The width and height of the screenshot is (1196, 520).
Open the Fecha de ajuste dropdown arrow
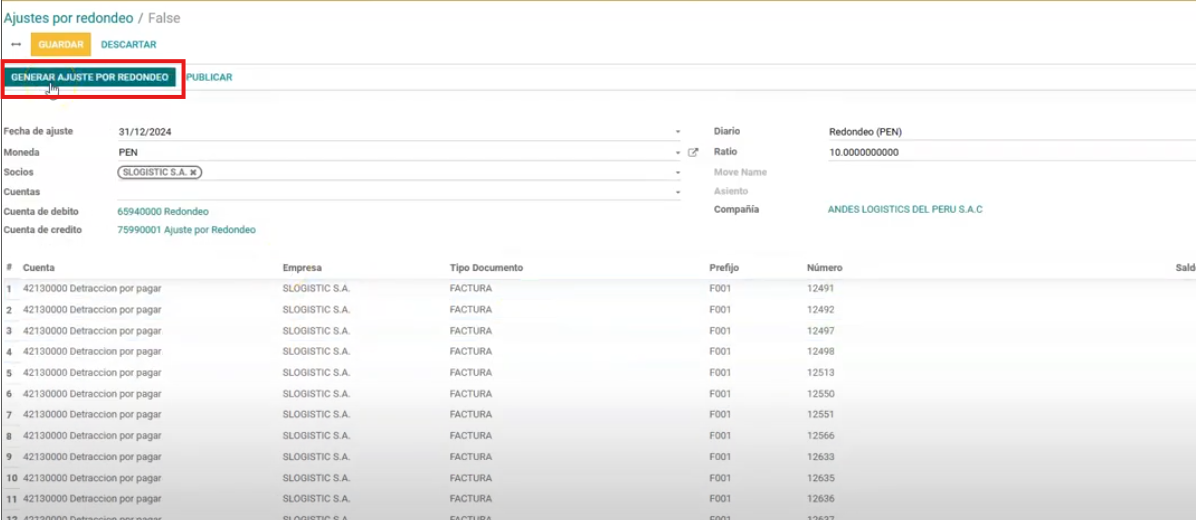(x=677, y=132)
